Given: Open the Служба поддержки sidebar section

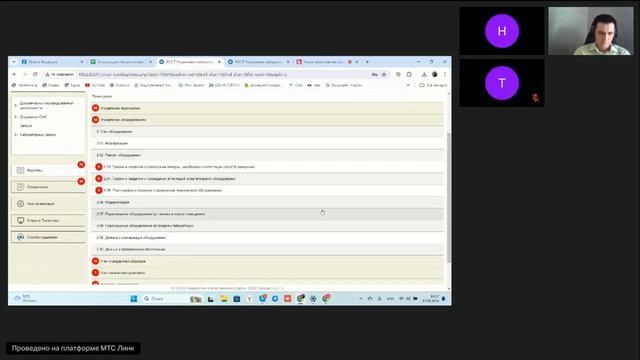Looking at the screenshot, I should (x=48, y=237).
